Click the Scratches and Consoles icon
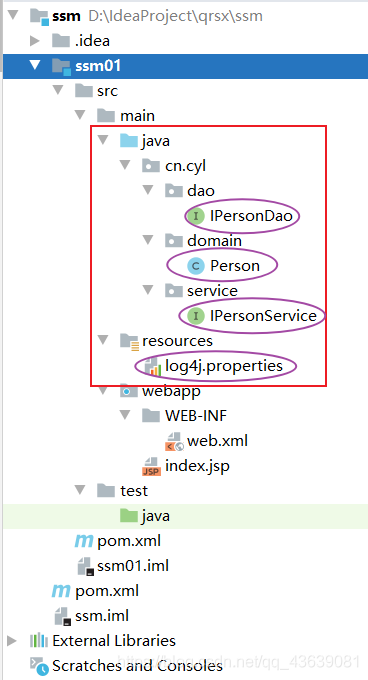The height and width of the screenshot is (680, 368). click(39, 666)
